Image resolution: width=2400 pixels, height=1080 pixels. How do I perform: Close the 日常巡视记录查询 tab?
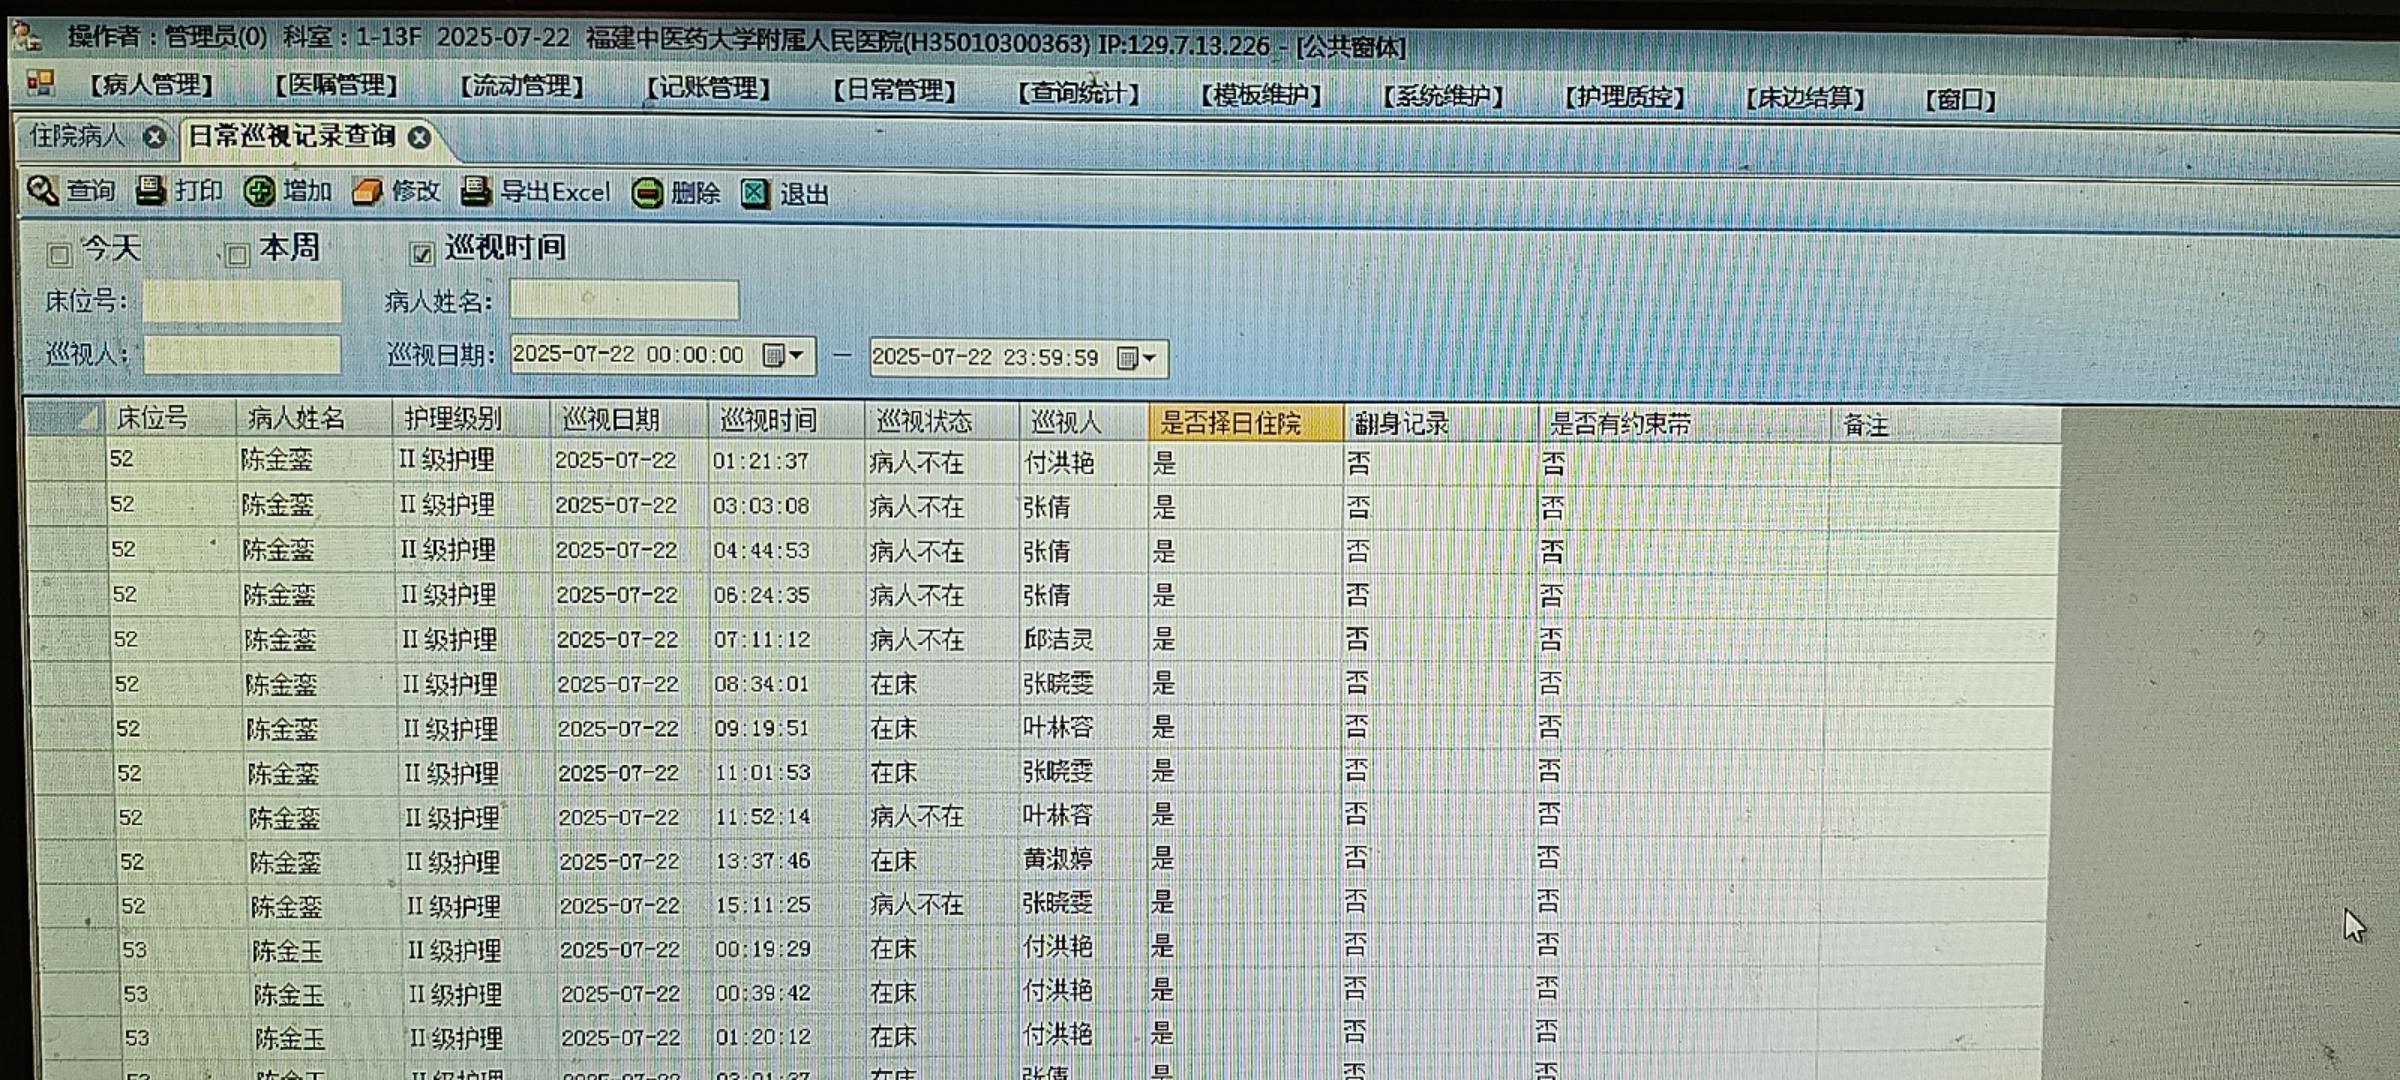pyautogui.click(x=420, y=138)
